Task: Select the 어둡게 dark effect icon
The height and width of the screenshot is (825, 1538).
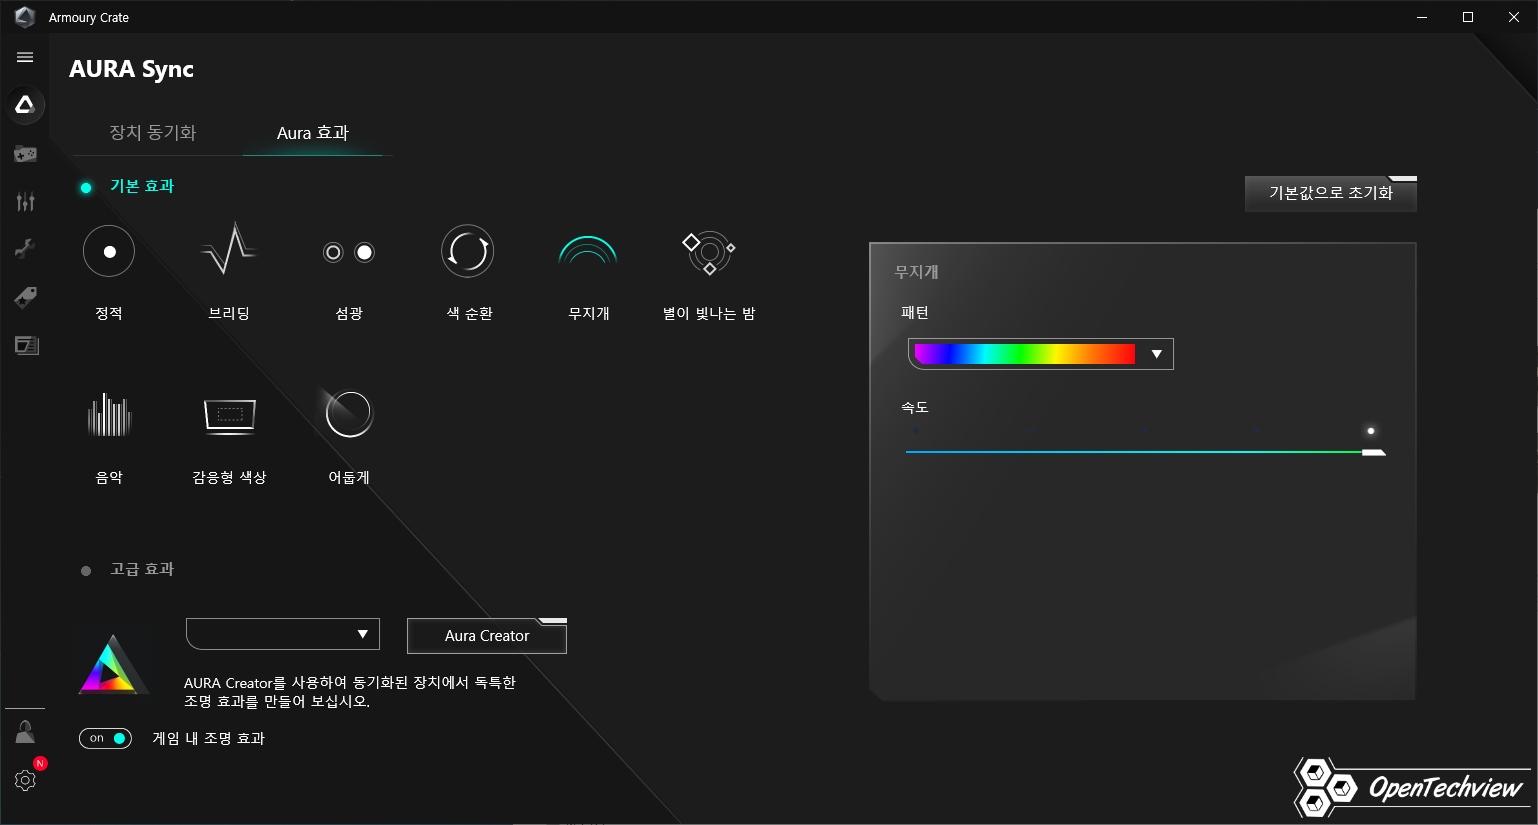Action: coord(349,413)
